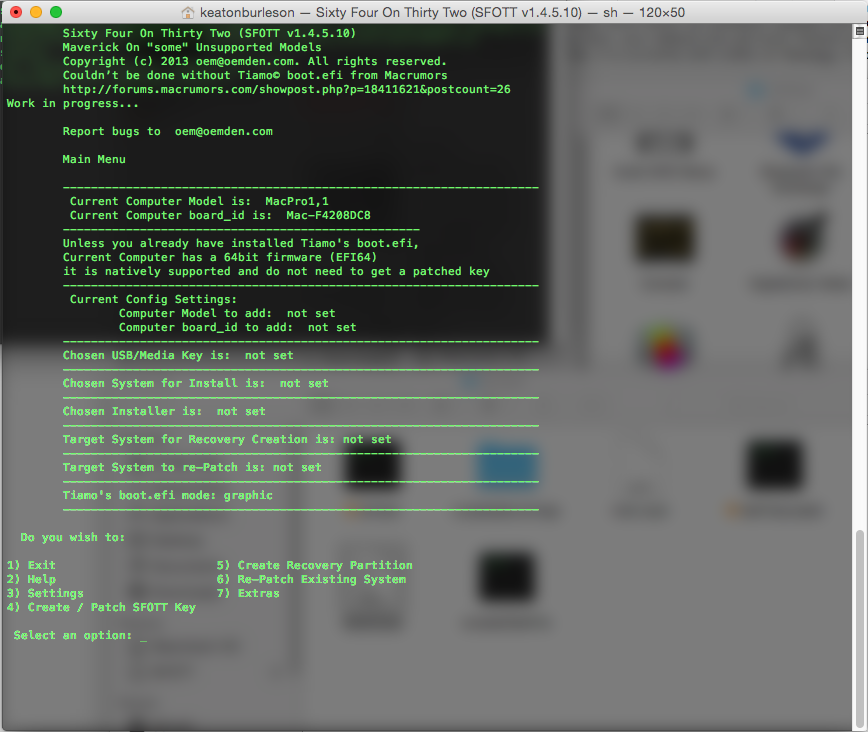Click 'Chosen USB/Media Key is: not set' line
The width and height of the screenshot is (868, 732).
178,355
